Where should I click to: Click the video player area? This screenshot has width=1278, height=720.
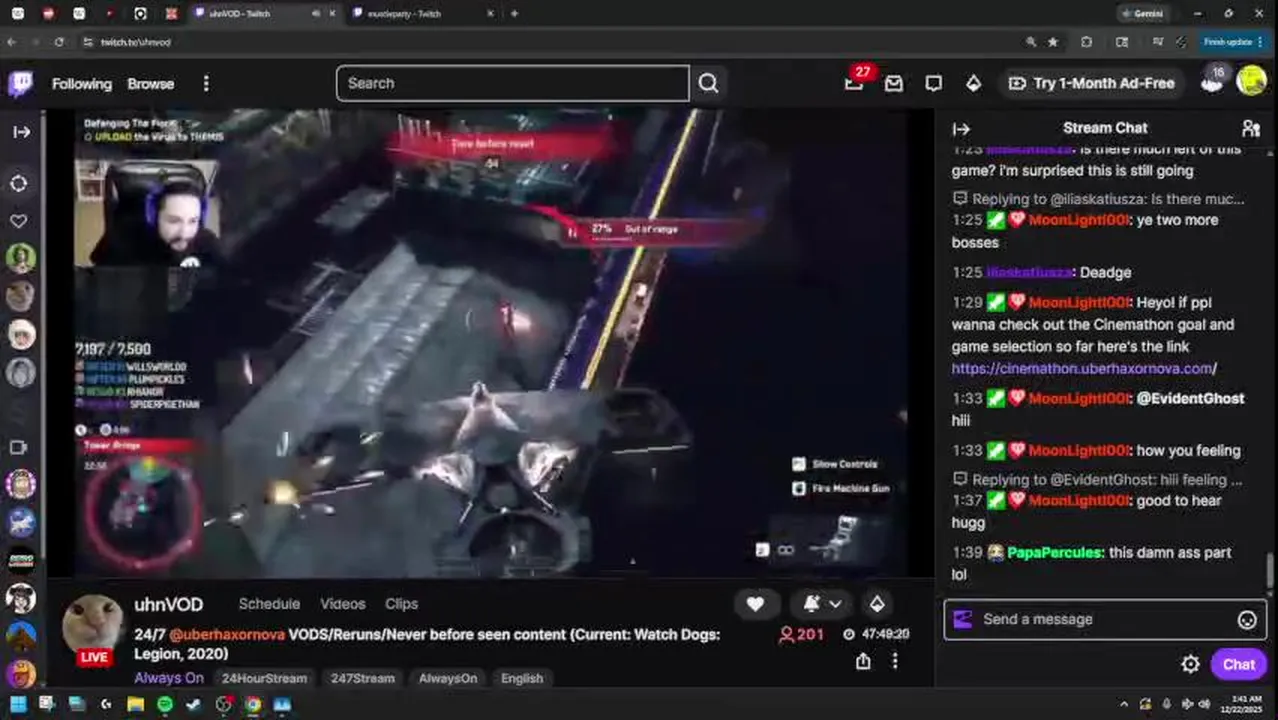click(490, 343)
